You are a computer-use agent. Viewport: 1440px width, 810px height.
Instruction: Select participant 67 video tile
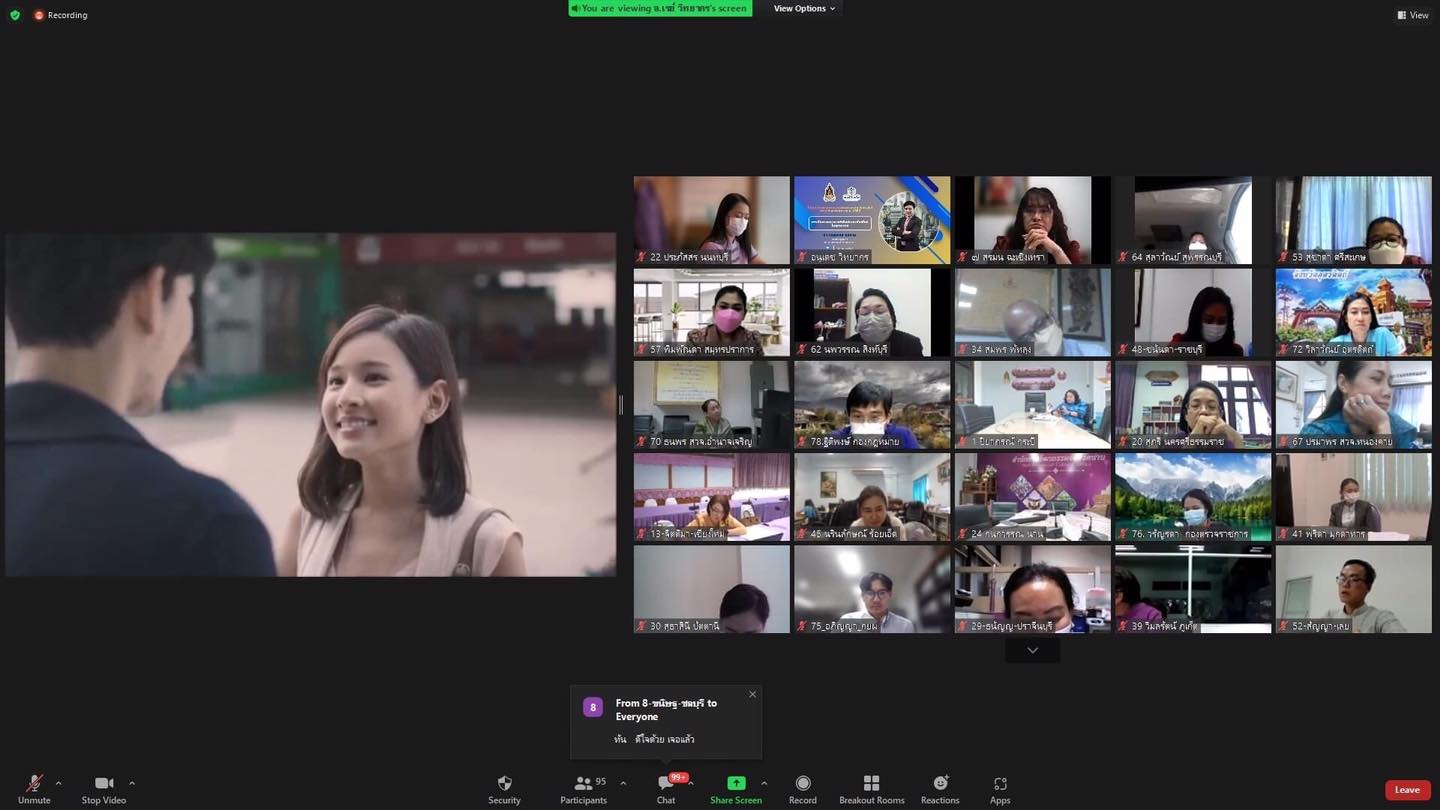(1354, 404)
